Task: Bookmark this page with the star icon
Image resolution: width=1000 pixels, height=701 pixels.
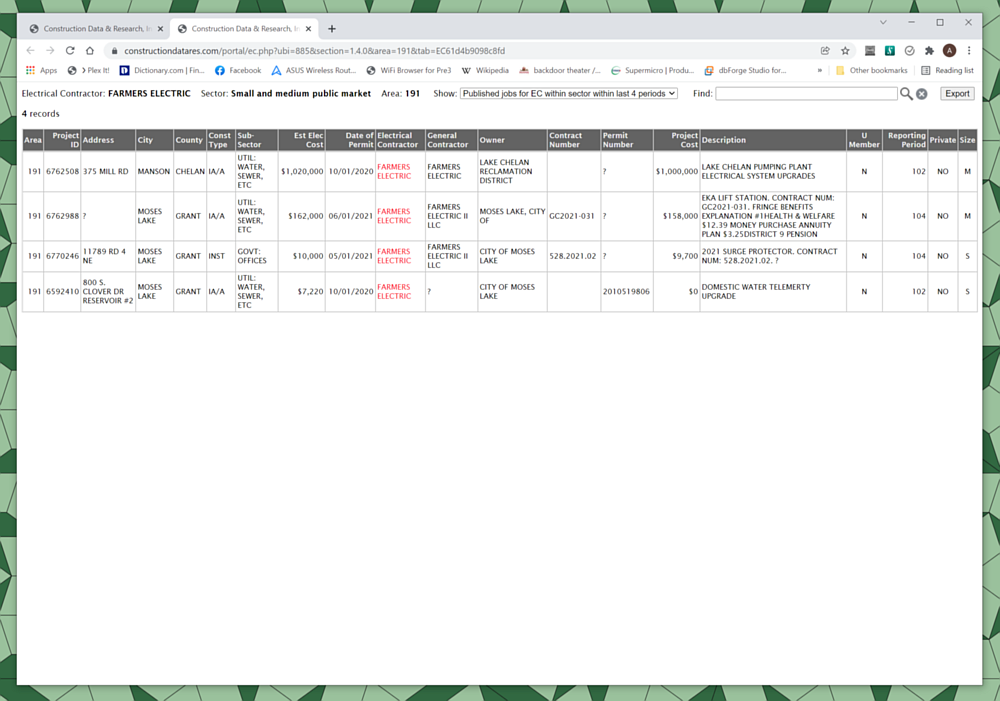Action: click(845, 50)
